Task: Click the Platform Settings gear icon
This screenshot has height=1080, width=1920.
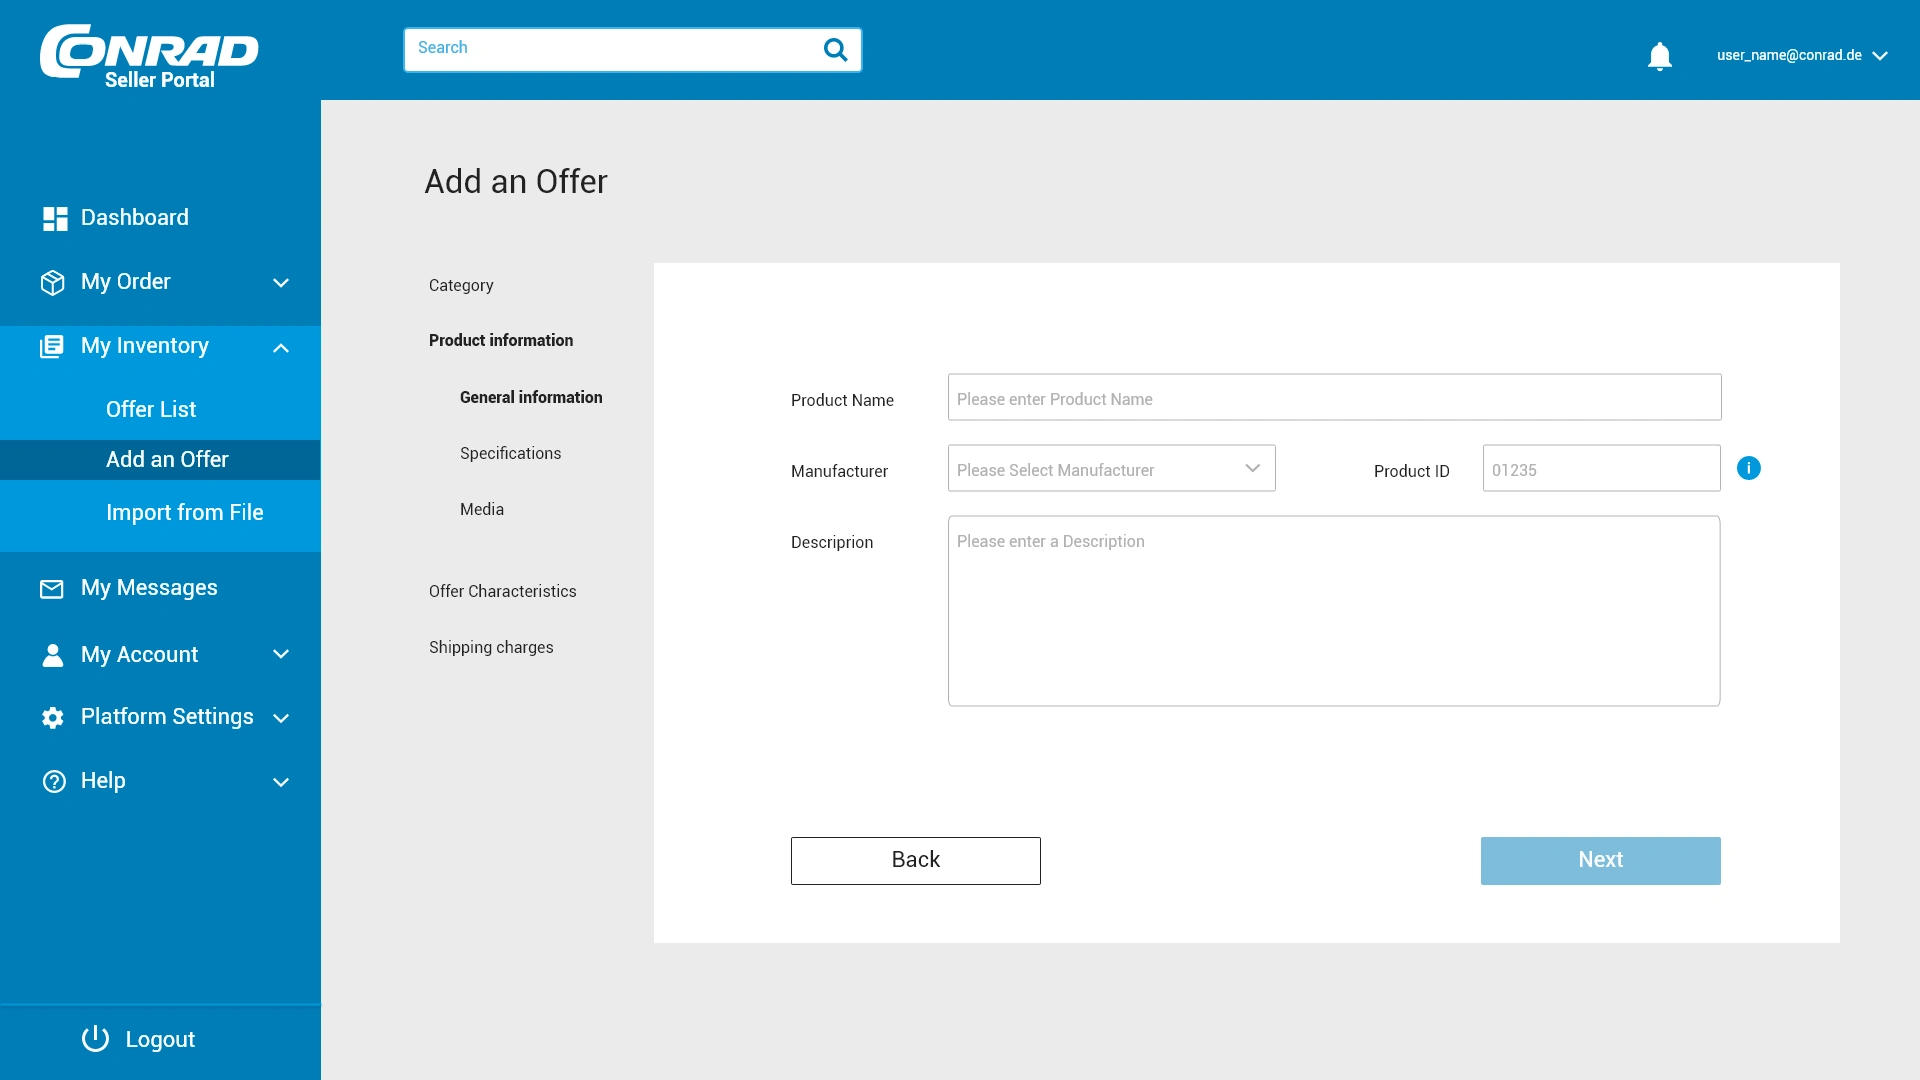Action: click(x=53, y=718)
